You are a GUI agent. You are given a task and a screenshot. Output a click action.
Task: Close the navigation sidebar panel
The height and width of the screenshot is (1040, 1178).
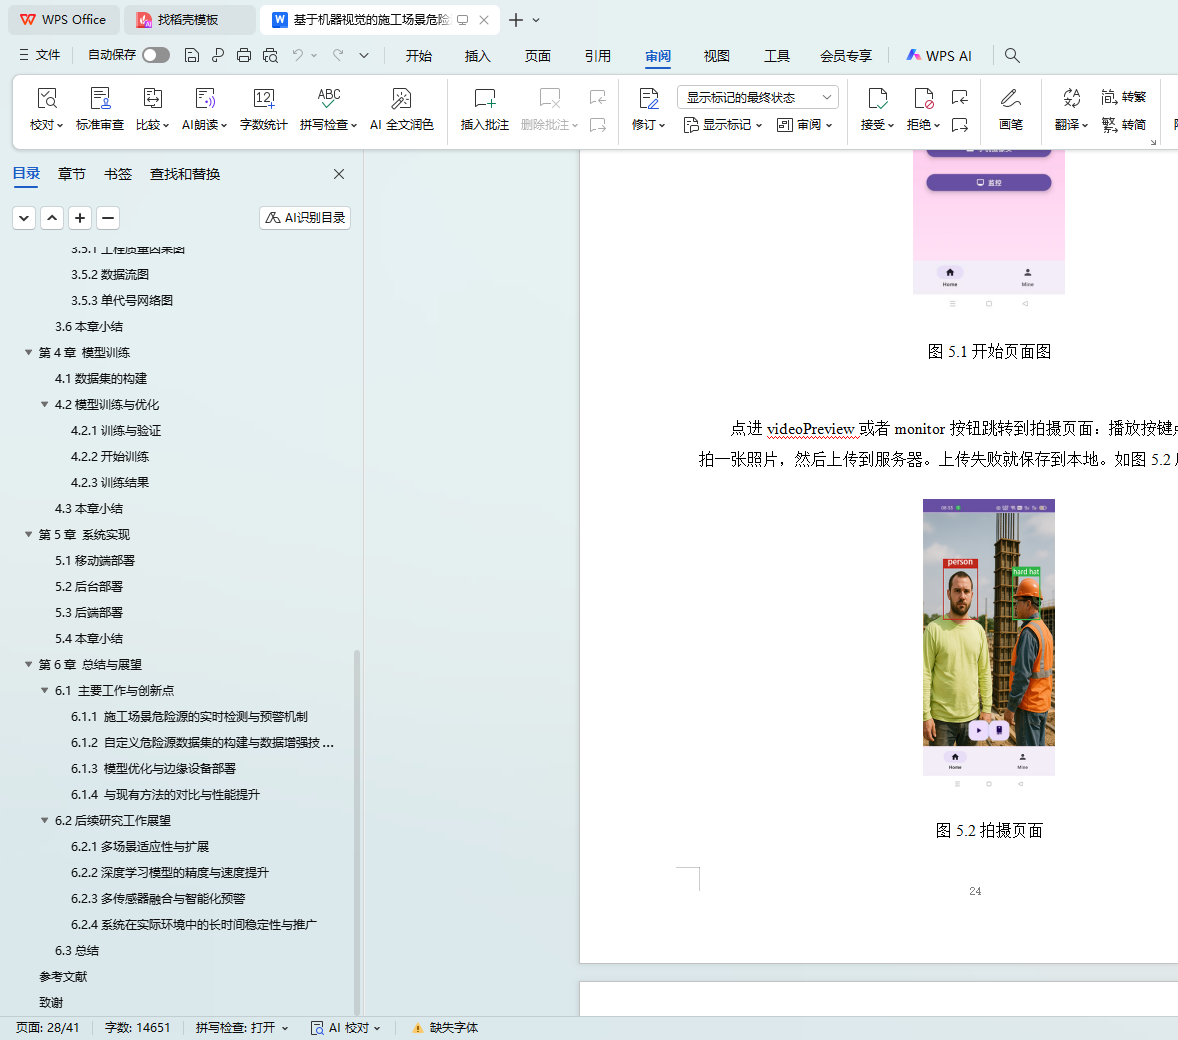pos(339,174)
